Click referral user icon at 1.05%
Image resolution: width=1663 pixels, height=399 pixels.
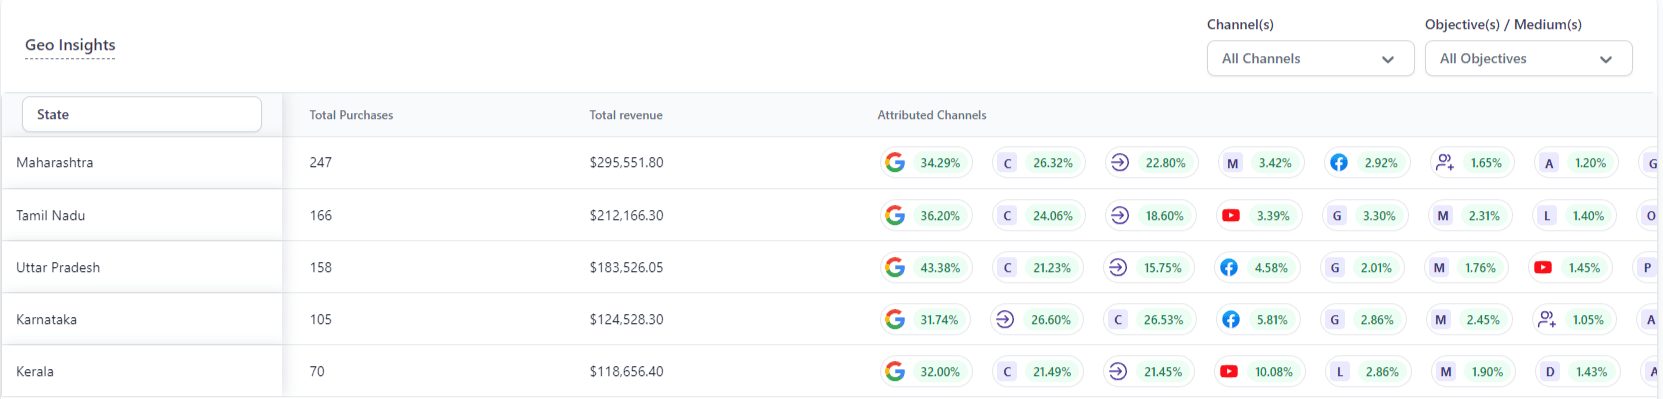(x=1547, y=319)
